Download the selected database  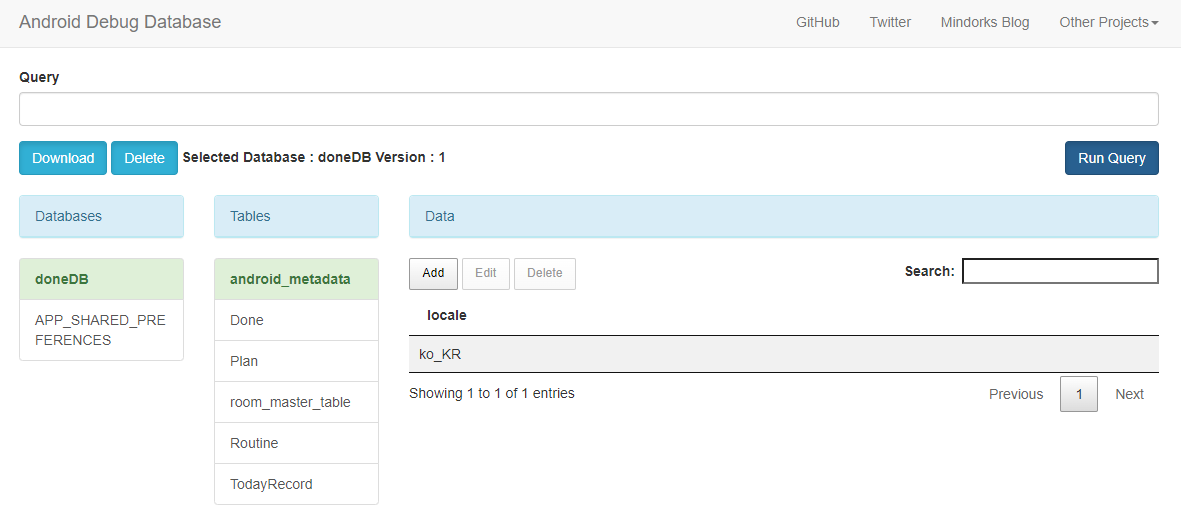coord(63,157)
